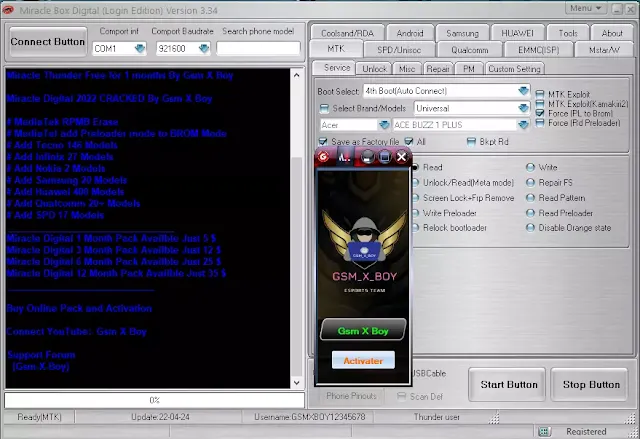Viewport: 640px width, 439px height.
Task: Select Repair FS option
Action: click(x=530, y=182)
